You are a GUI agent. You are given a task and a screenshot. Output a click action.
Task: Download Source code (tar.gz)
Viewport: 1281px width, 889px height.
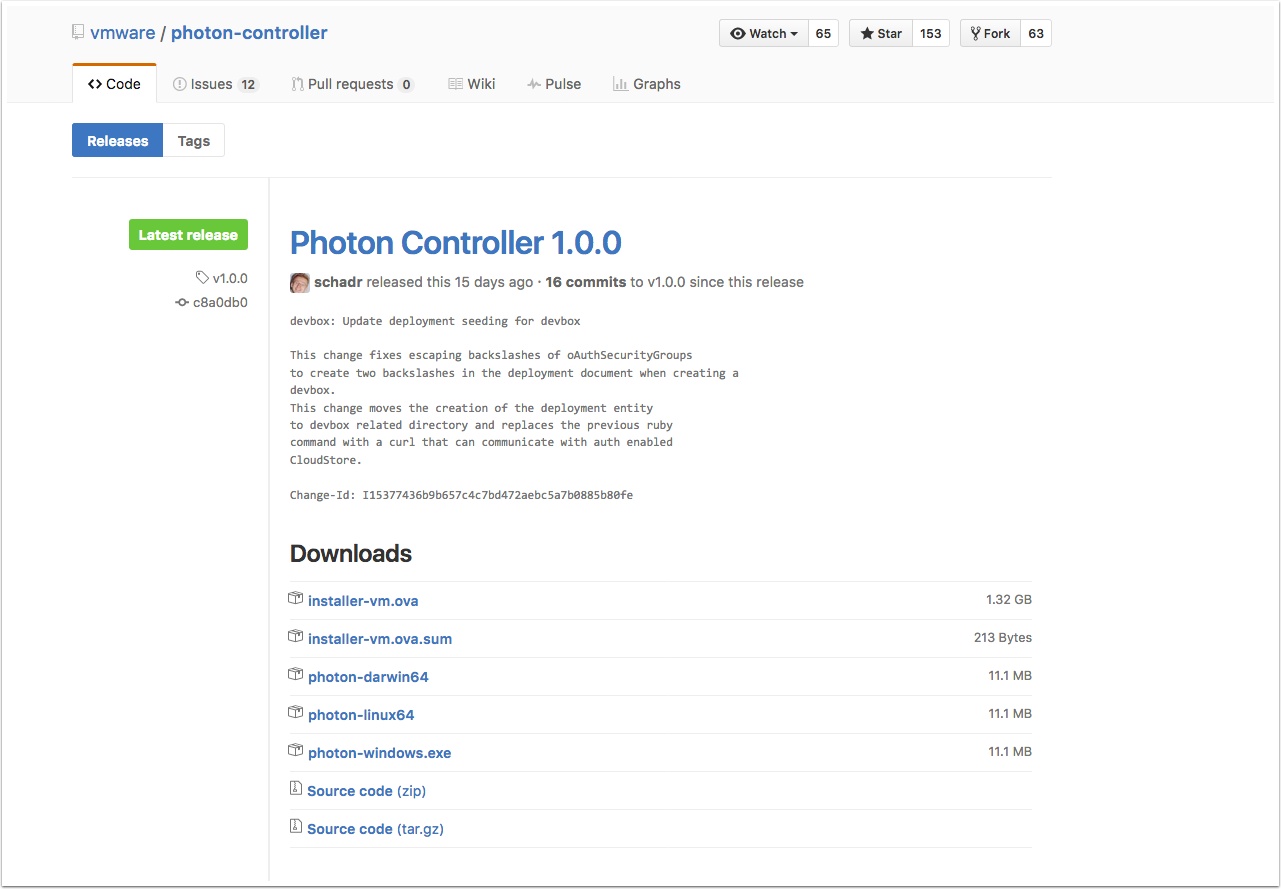pos(375,829)
